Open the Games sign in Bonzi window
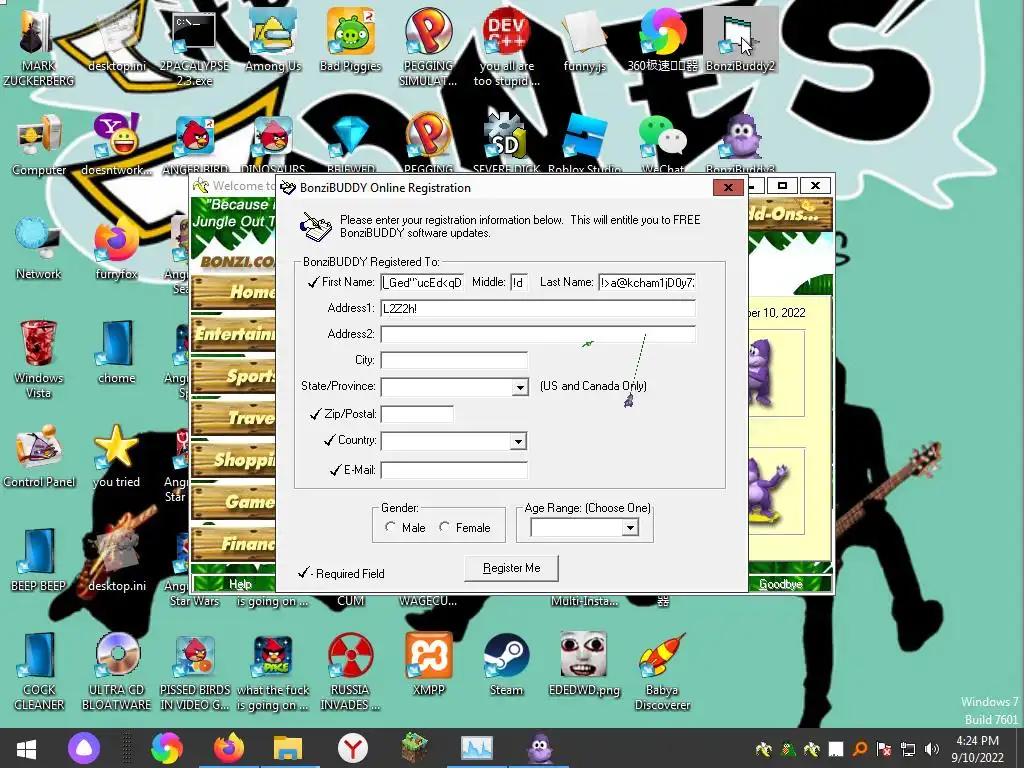 coord(233,502)
